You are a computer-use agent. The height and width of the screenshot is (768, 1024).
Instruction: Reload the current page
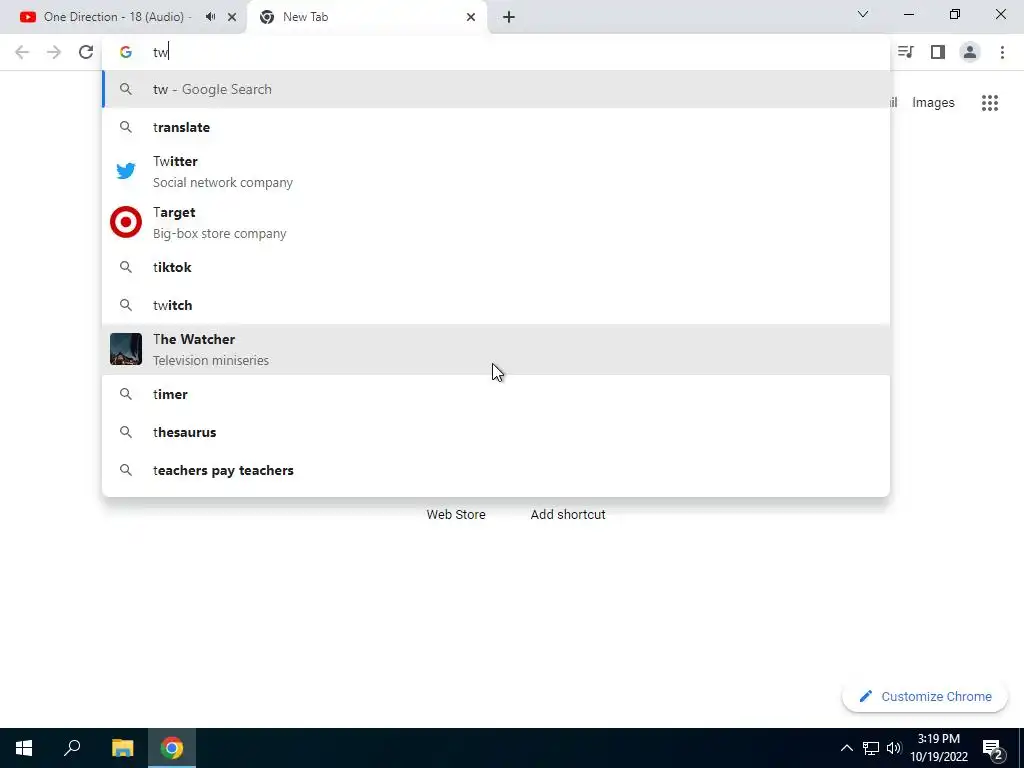[86, 52]
